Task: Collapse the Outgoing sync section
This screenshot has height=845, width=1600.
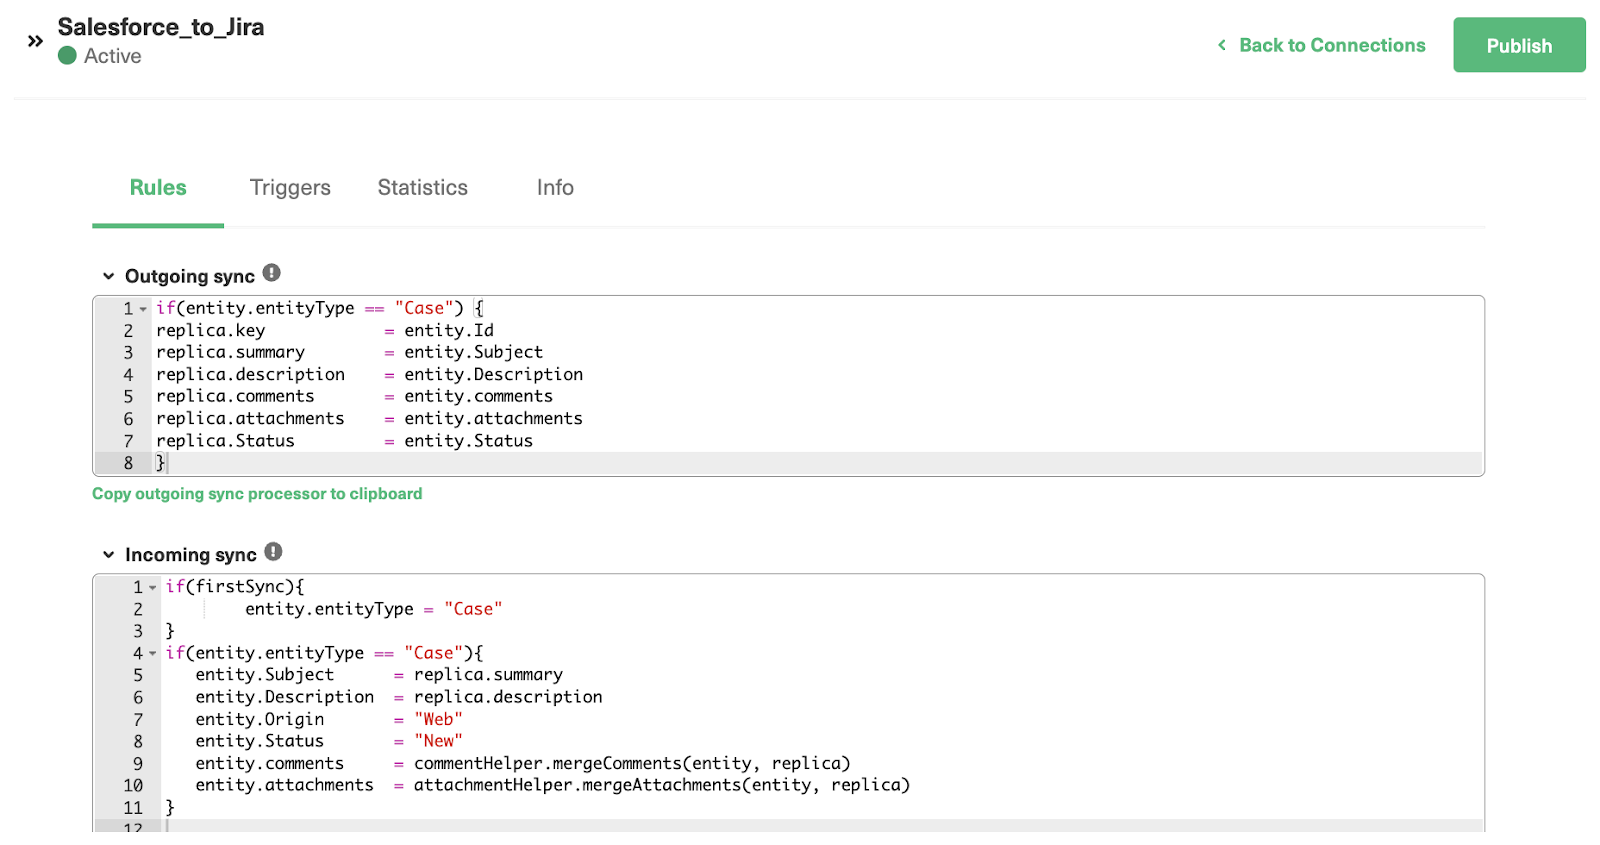Action: click(x=108, y=276)
